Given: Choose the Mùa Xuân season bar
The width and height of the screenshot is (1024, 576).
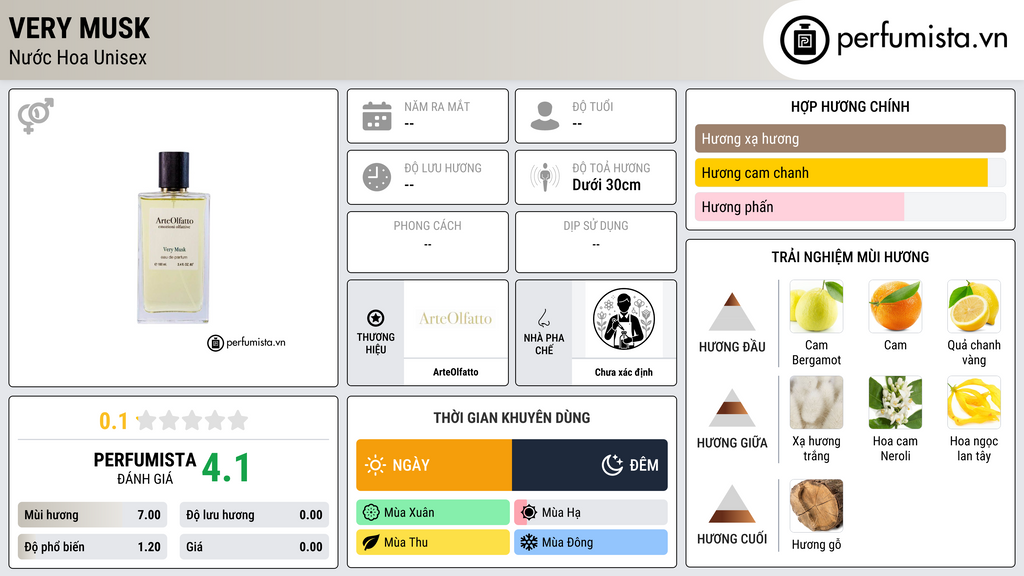Looking at the screenshot, I should point(432,513).
